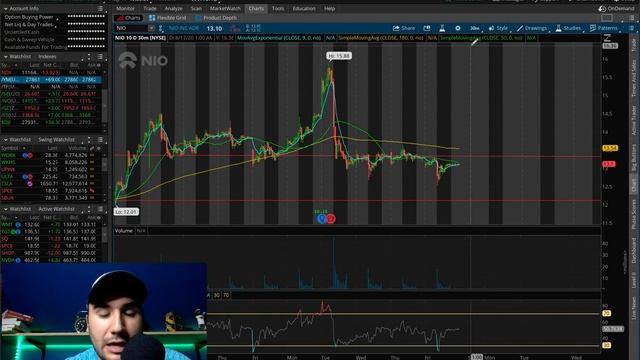
Task: Click chart hamburger menu at far right of toolbar
Action: 631,28
